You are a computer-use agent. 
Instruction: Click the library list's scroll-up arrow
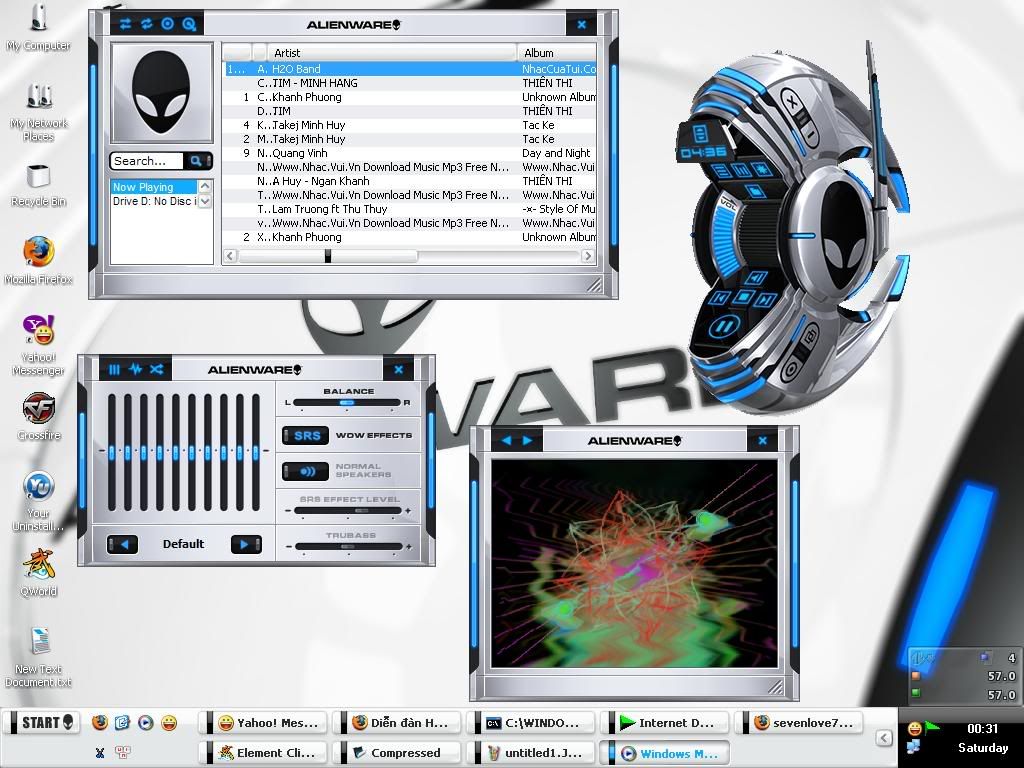coord(204,187)
